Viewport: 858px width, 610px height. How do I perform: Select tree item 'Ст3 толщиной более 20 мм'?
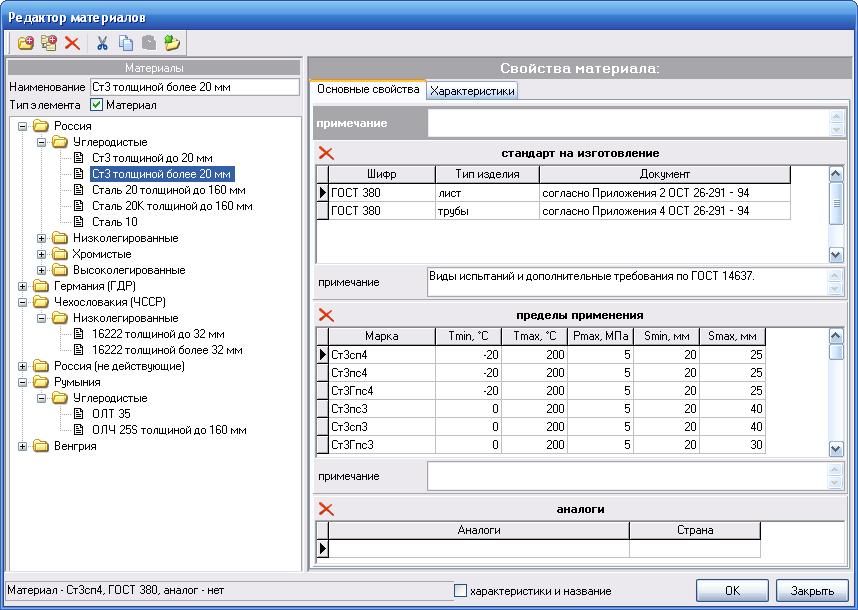tap(162, 174)
